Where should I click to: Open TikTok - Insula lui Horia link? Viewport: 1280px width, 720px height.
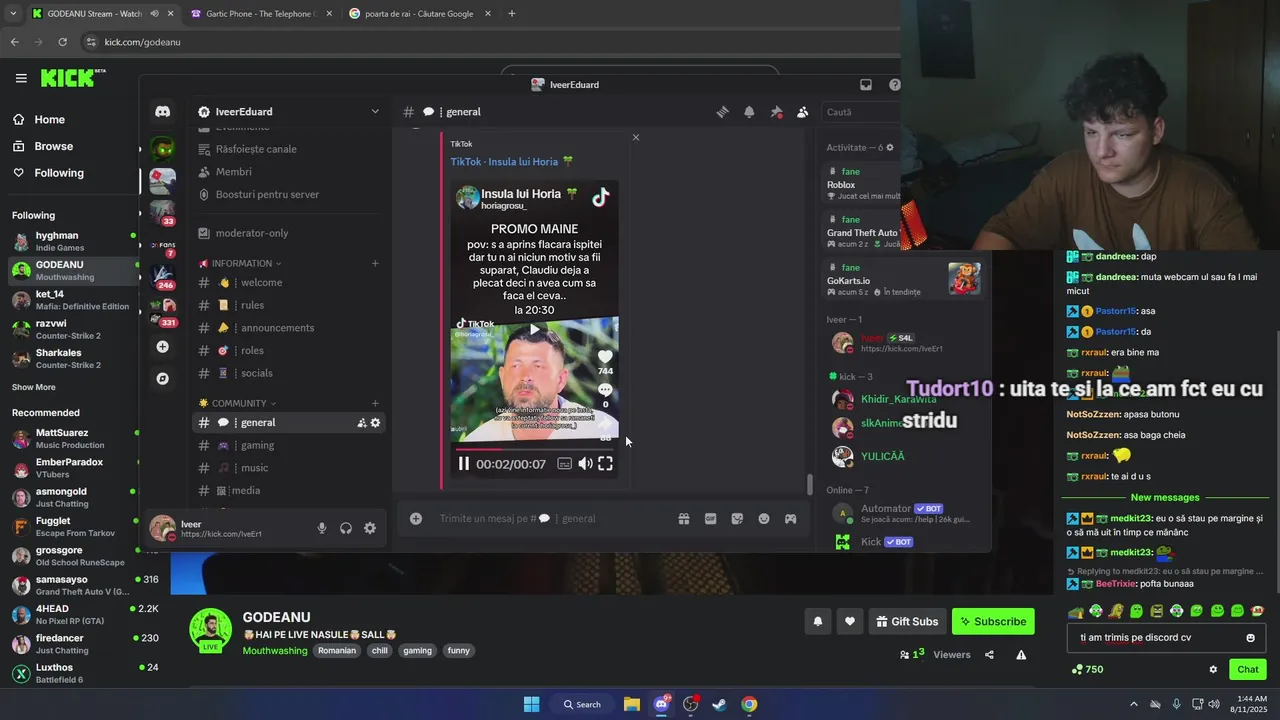(511, 161)
